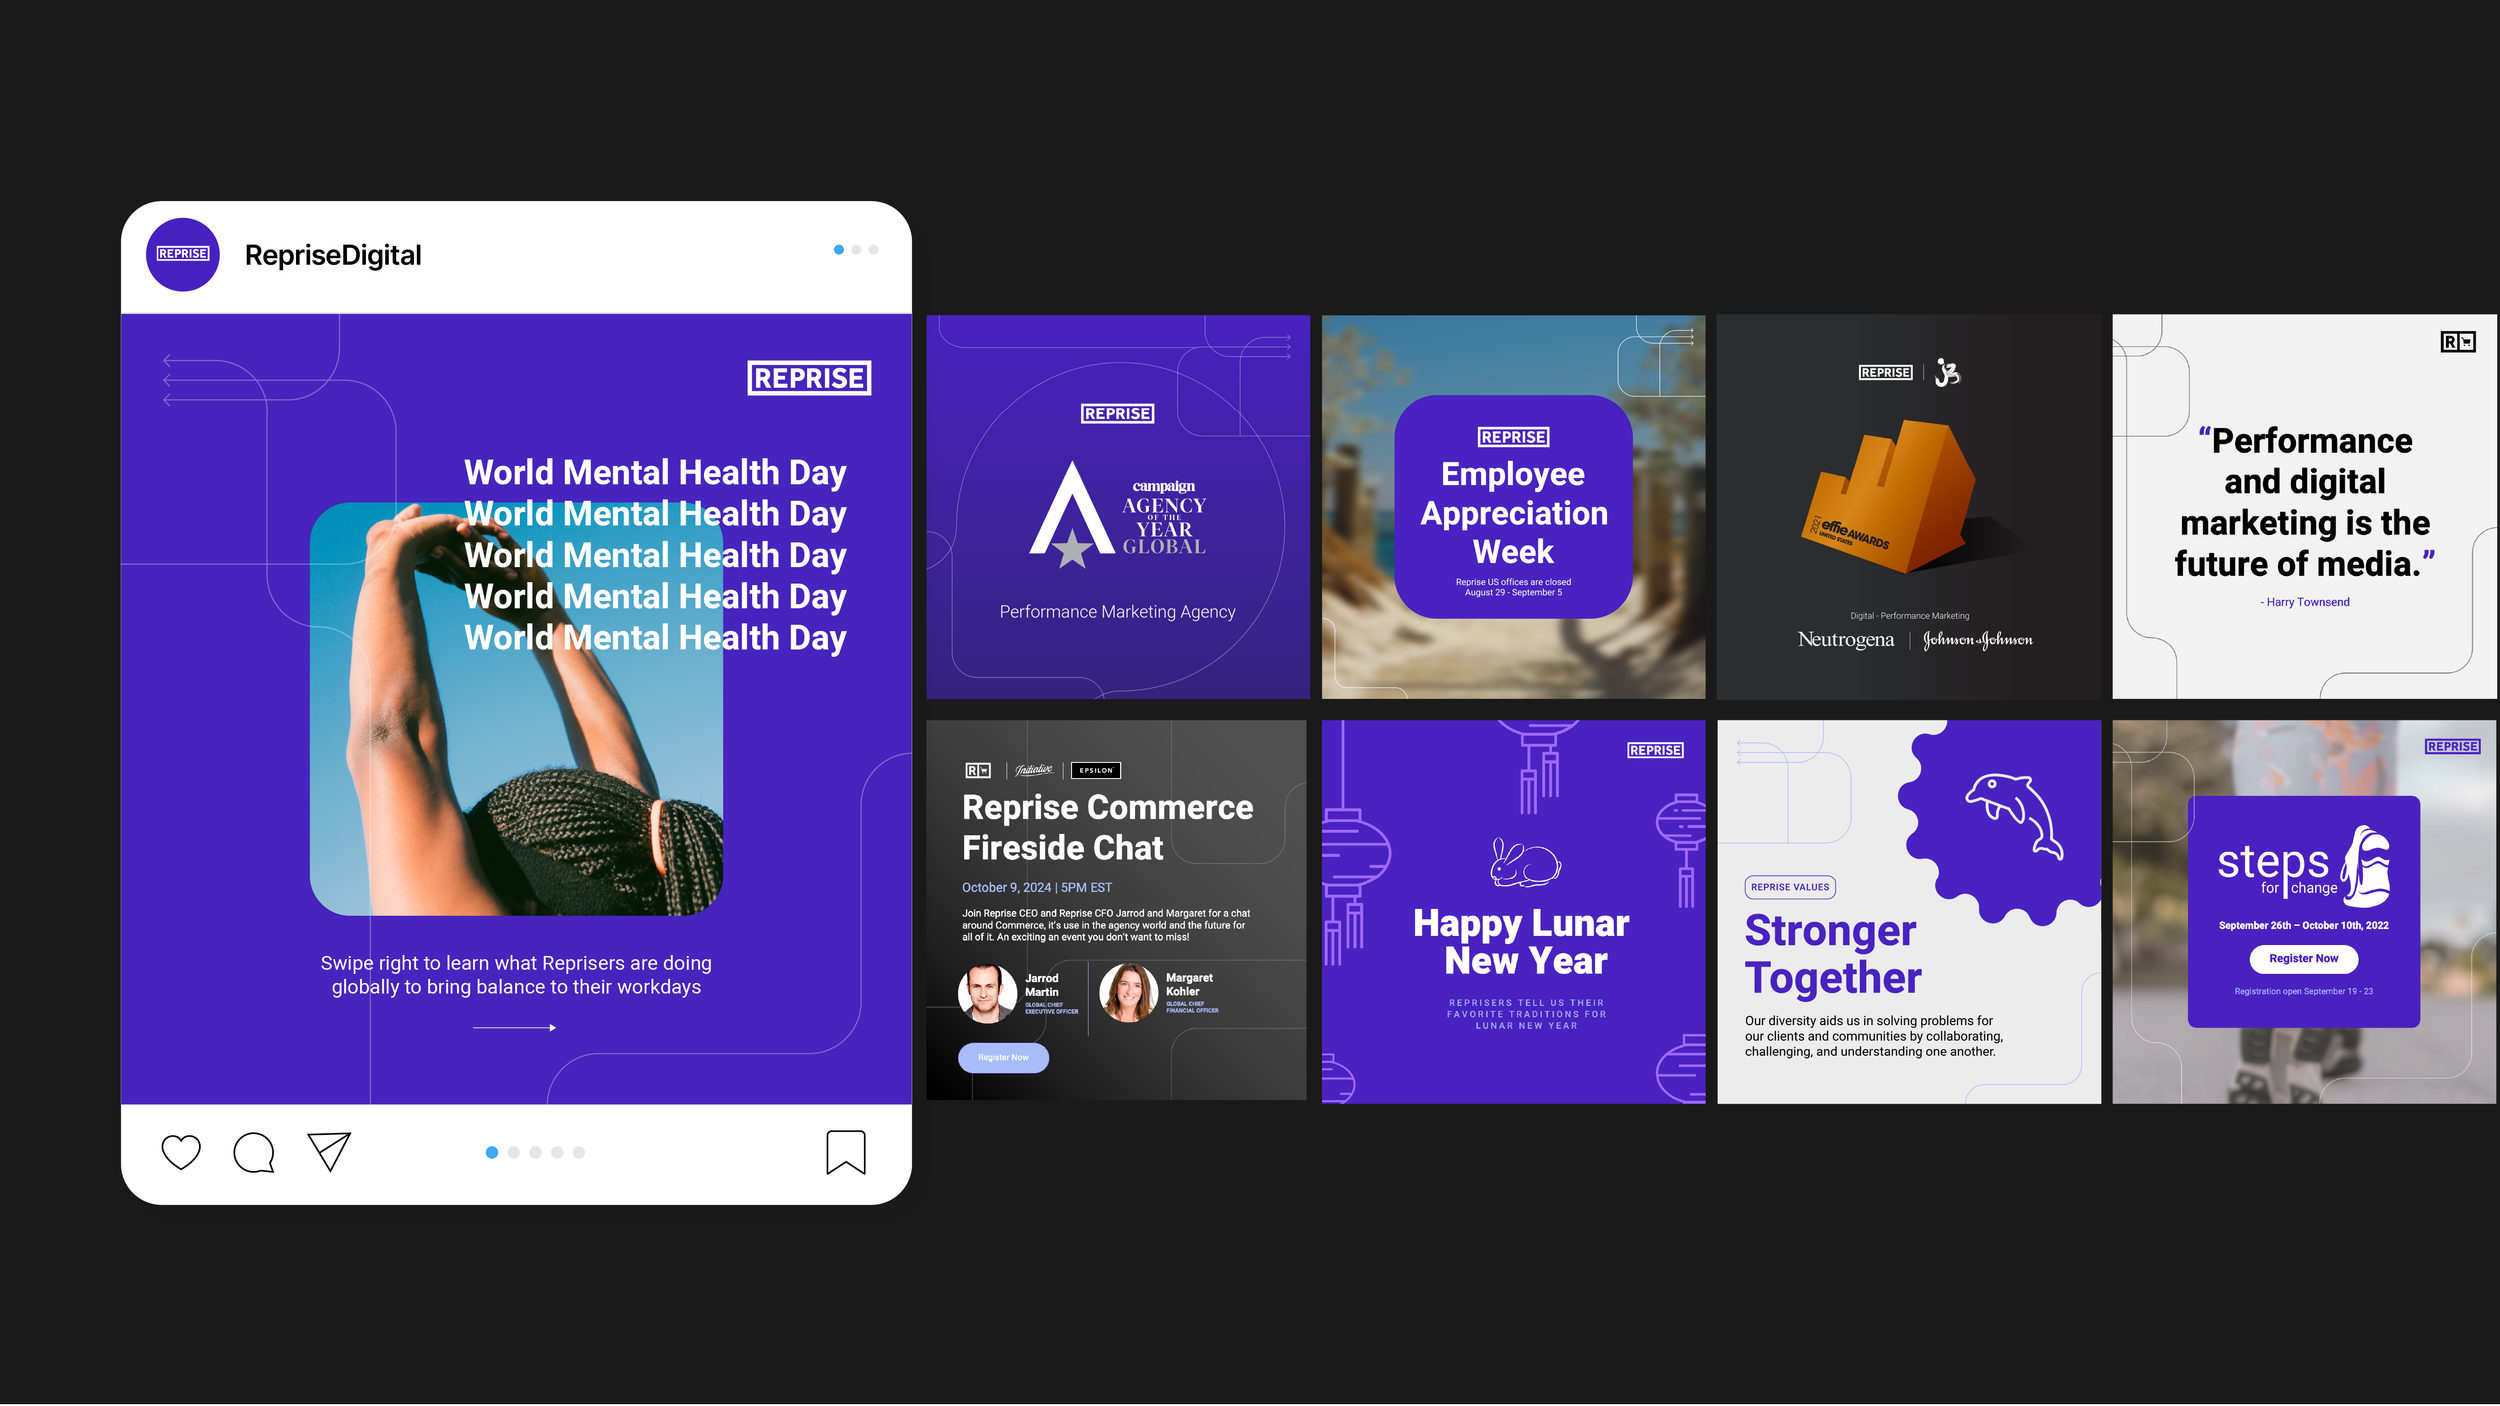Click the dolphin icon on Stronger Together tile
The image size is (2500, 1406).
tap(2014, 816)
